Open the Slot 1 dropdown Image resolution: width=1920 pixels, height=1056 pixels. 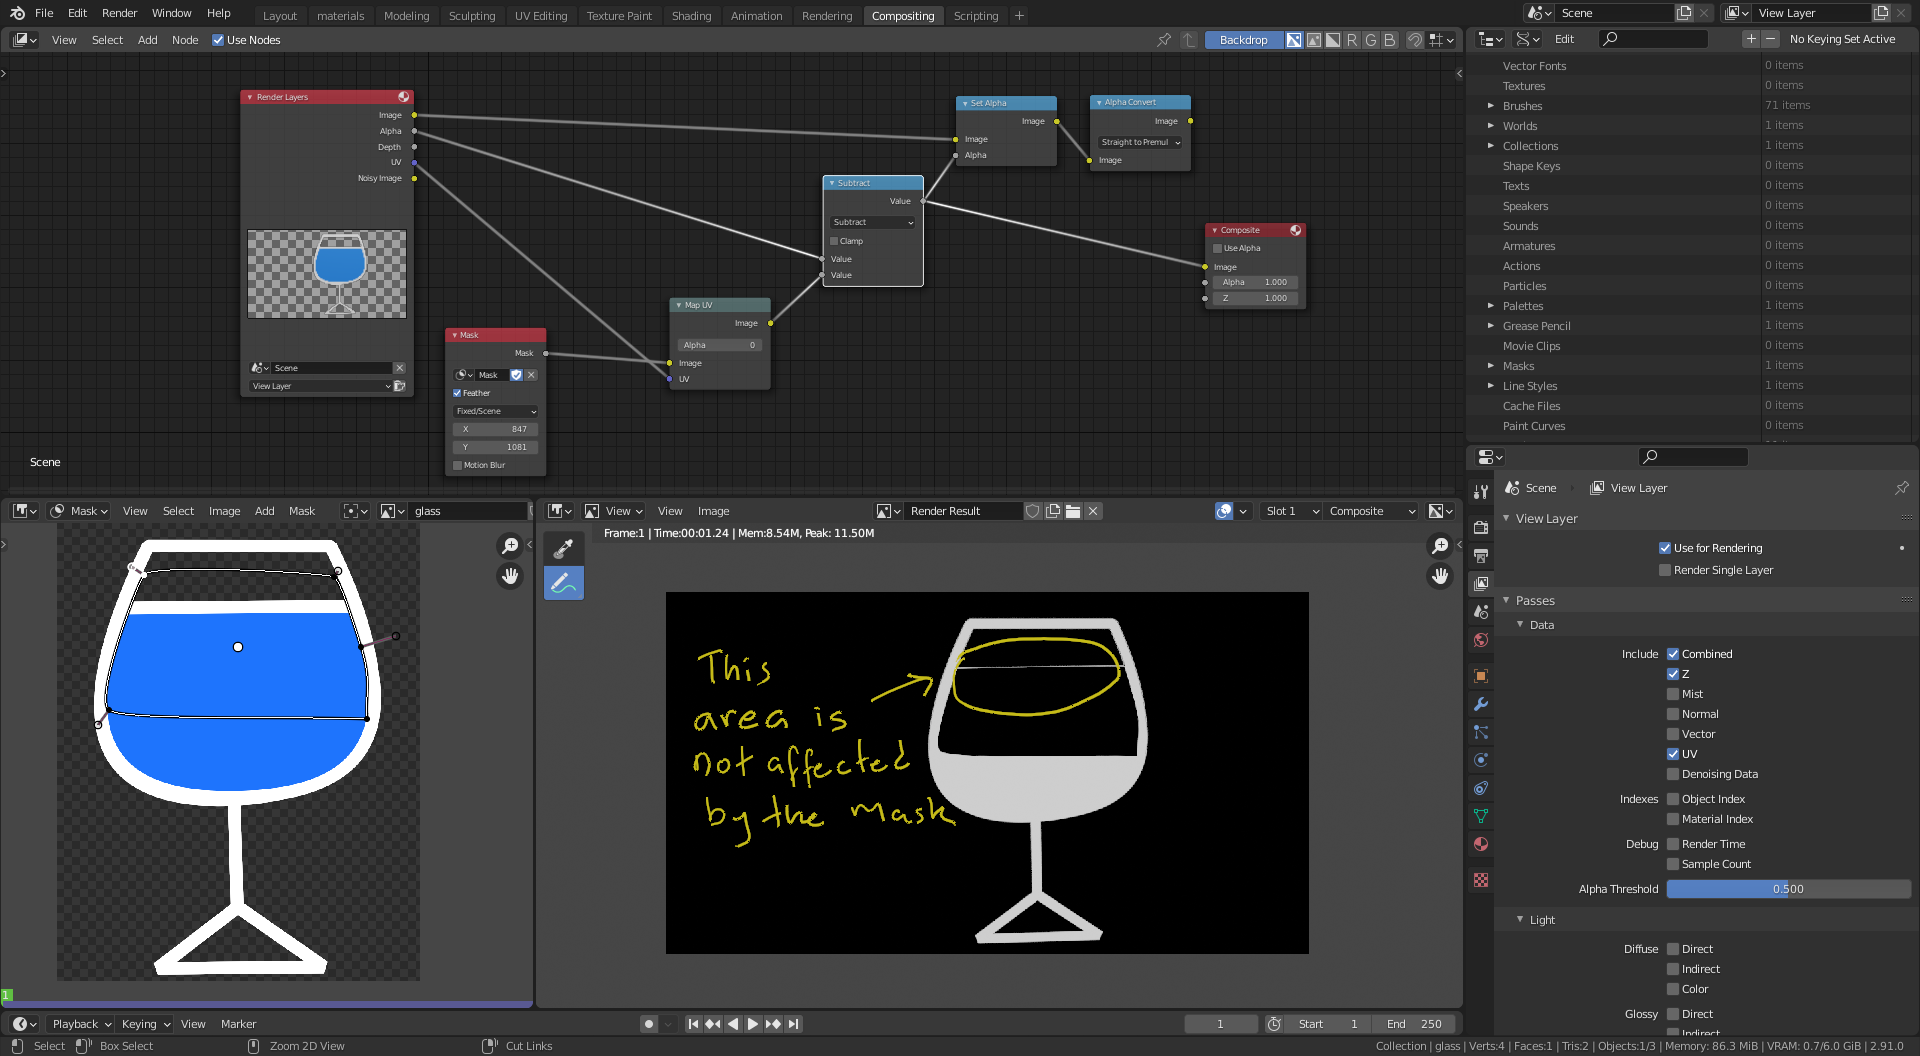1292,511
